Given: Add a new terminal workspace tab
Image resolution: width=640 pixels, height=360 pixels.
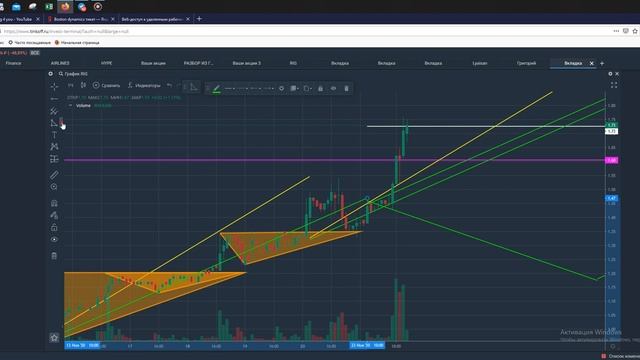Looking at the screenshot, I should point(602,63).
